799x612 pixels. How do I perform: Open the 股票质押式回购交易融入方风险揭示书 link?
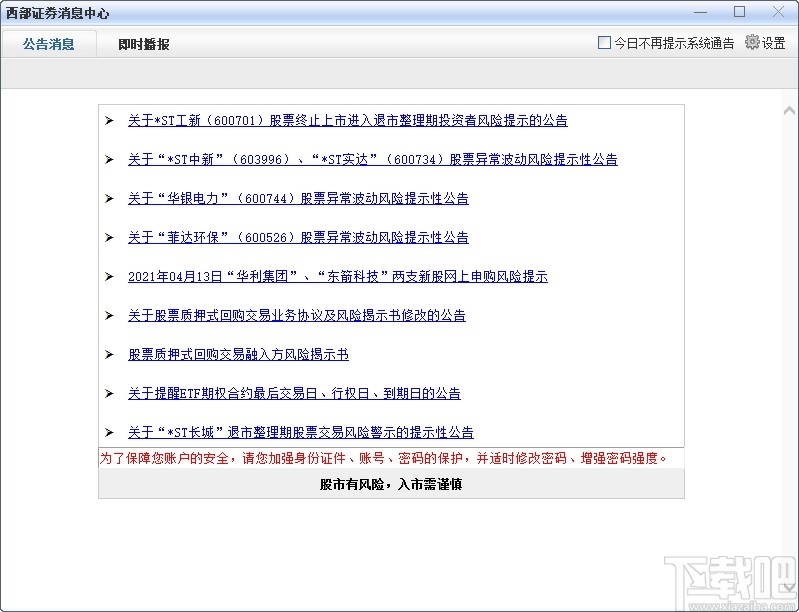(238, 355)
